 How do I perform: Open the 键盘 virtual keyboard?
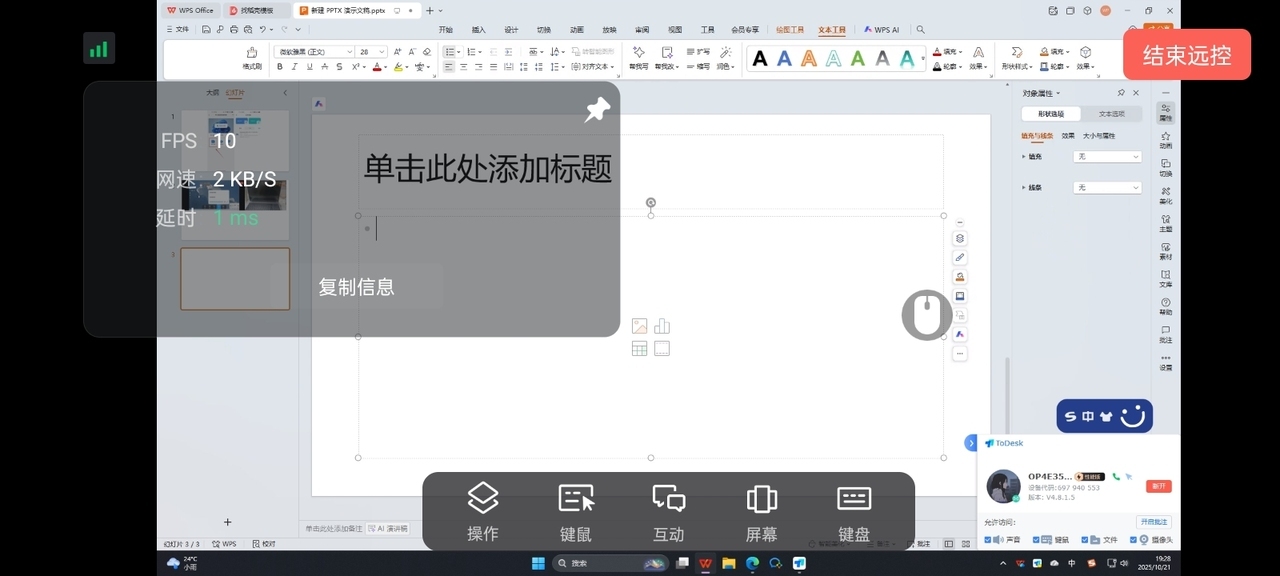pyautogui.click(x=854, y=511)
